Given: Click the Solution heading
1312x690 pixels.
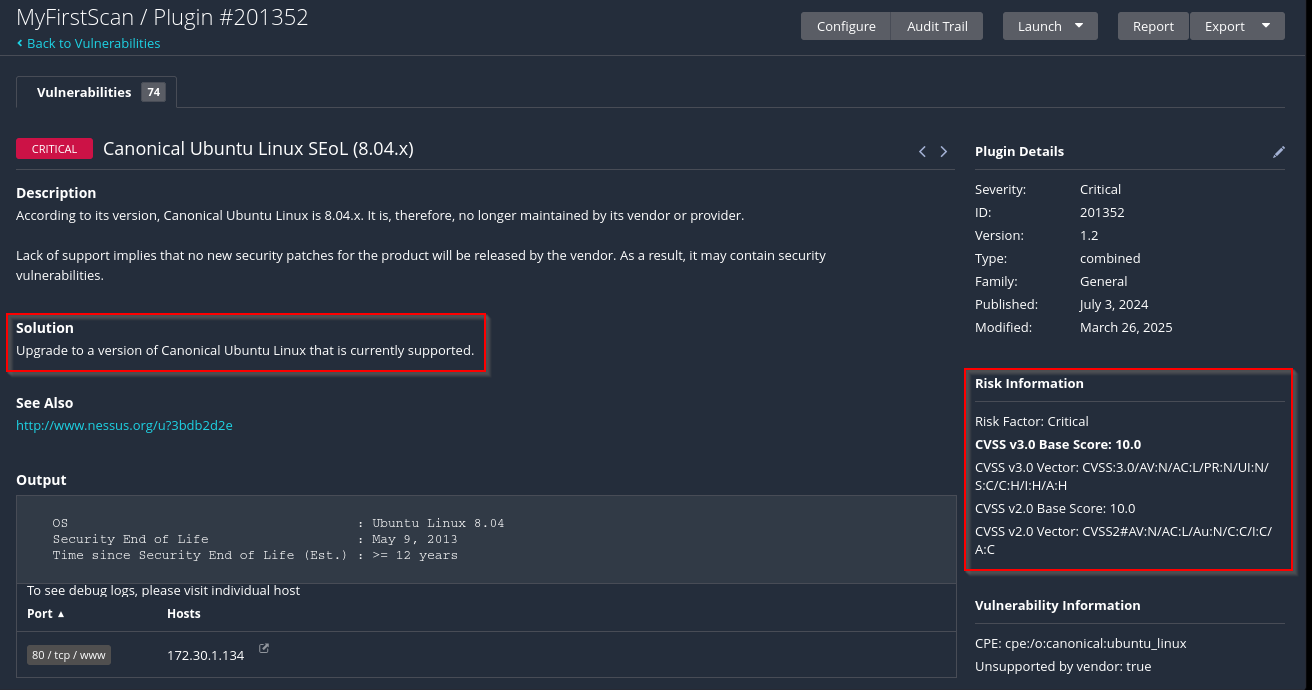Looking at the screenshot, I should (45, 328).
